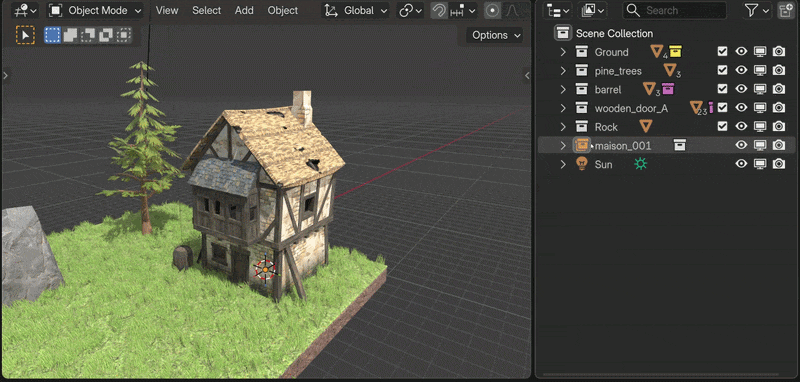Hide Rock collection with eye icon

click(741, 126)
